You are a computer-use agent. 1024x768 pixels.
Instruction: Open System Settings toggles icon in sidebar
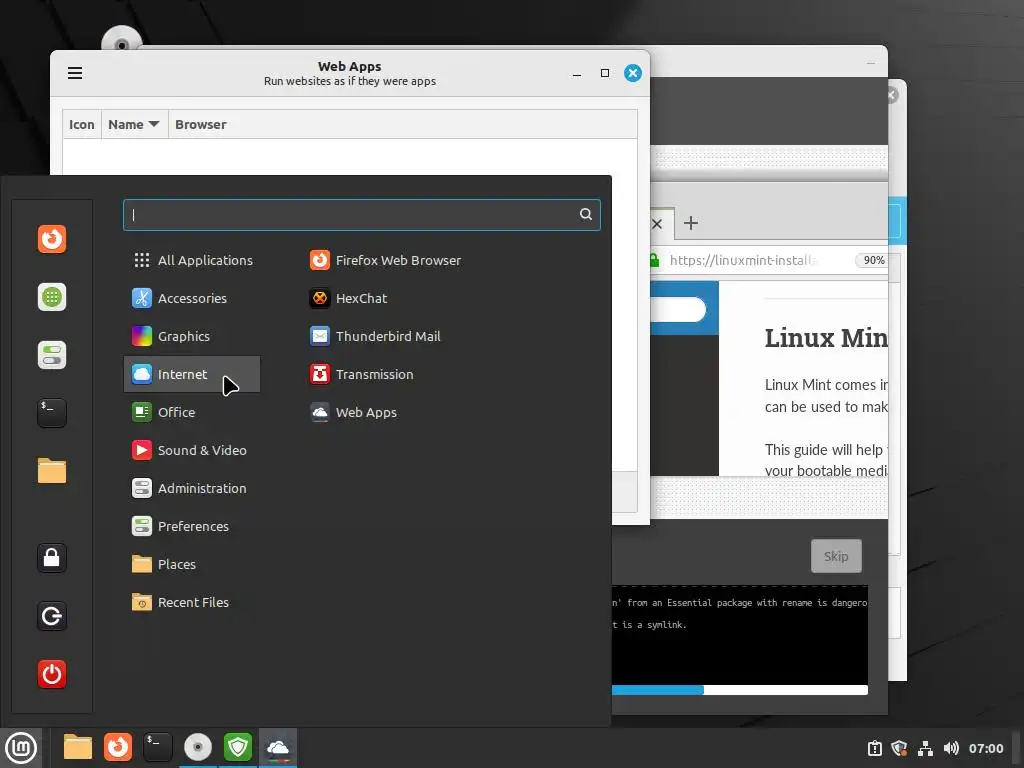[x=52, y=355]
